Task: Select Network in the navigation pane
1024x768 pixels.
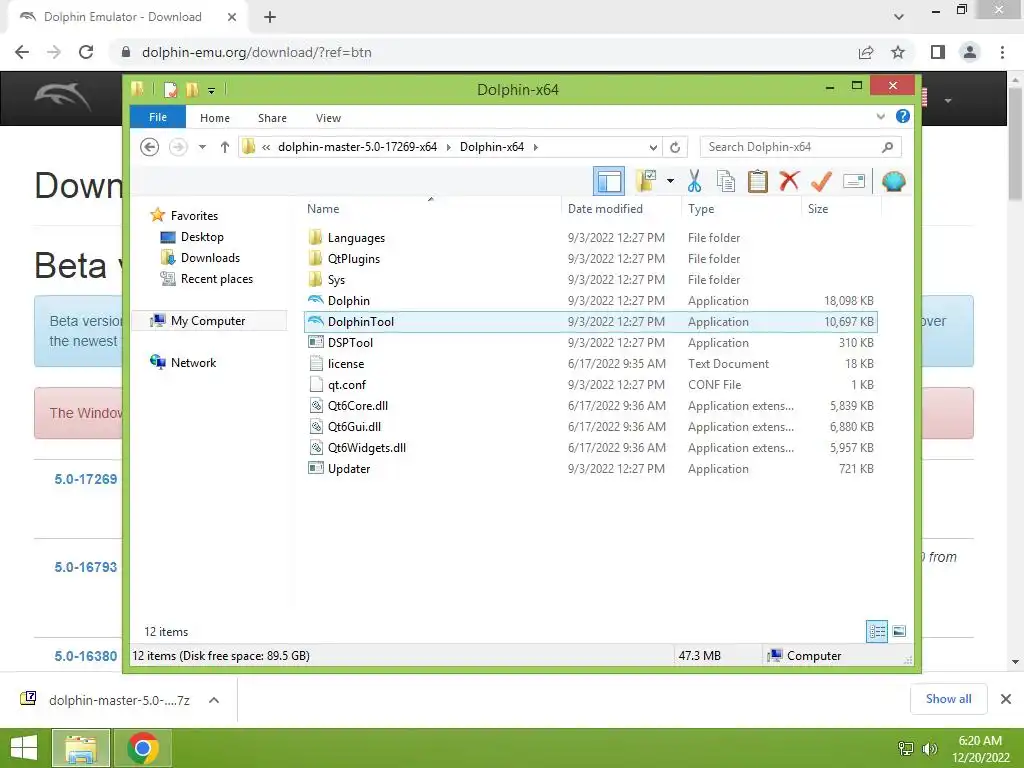Action: pyautogui.click(x=193, y=362)
